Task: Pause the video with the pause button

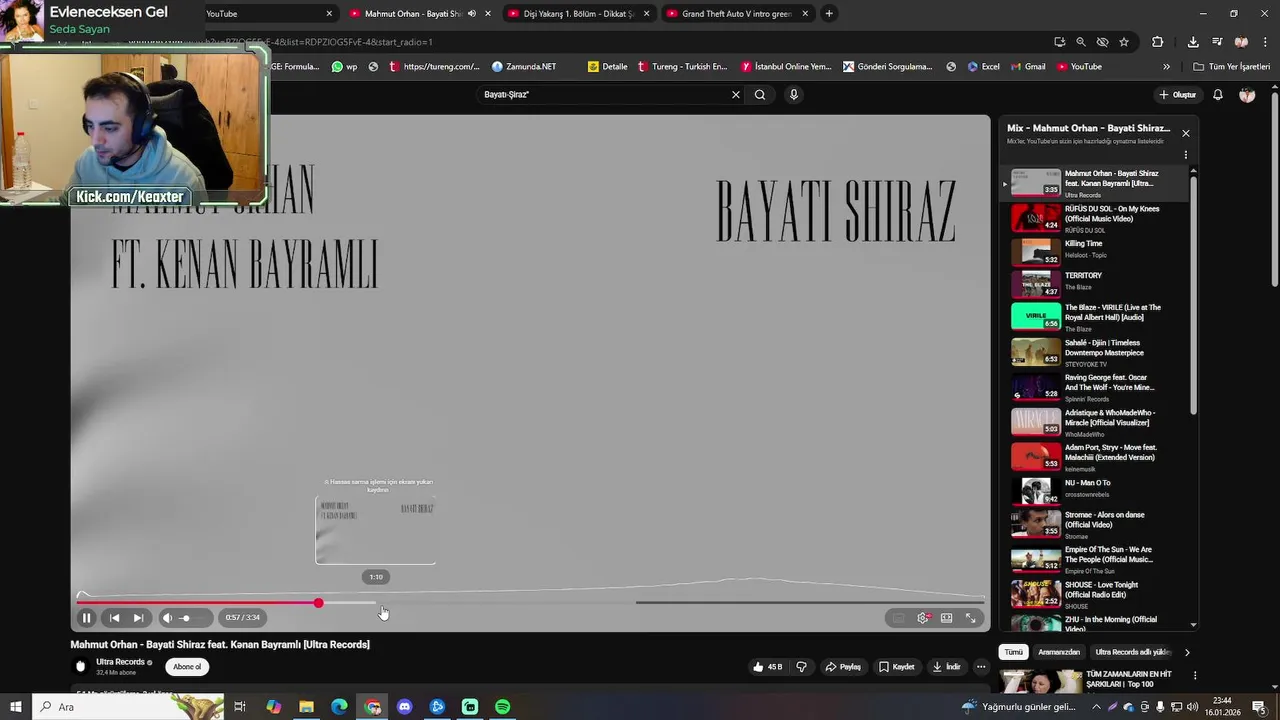Action: pyautogui.click(x=86, y=618)
